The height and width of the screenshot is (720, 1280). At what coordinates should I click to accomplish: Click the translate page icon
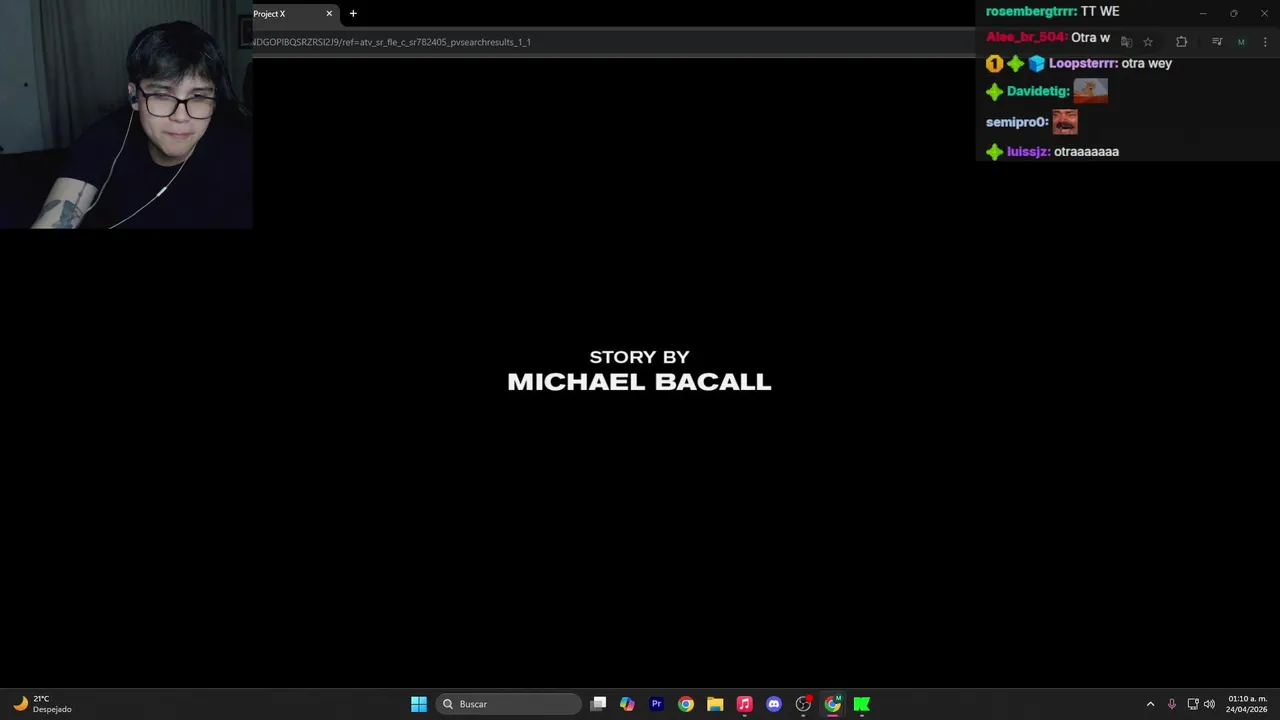1126,42
